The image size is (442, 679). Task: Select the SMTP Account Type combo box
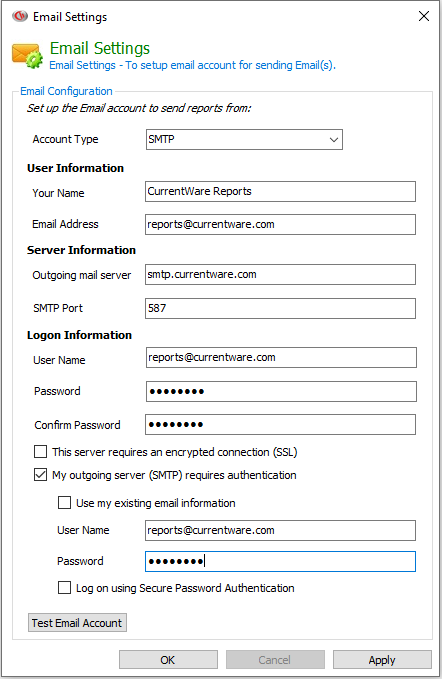(x=244, y=139)
